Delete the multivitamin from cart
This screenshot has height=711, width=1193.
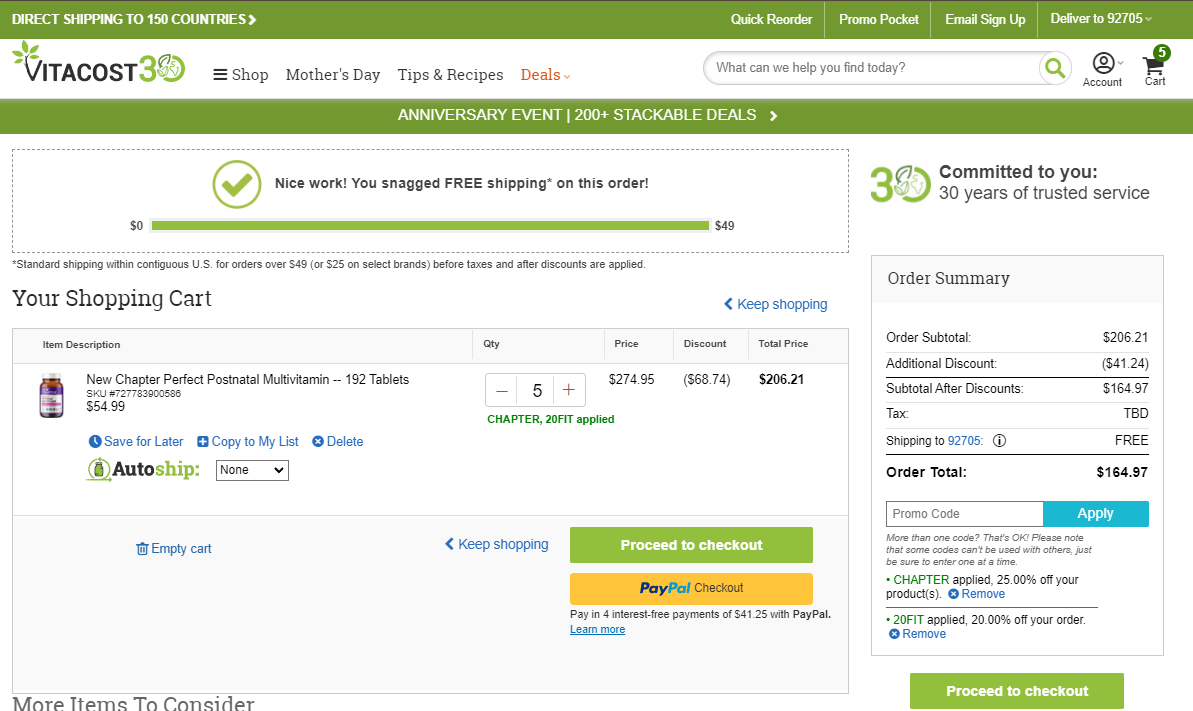pyautogui.click(x=338, y=442)
